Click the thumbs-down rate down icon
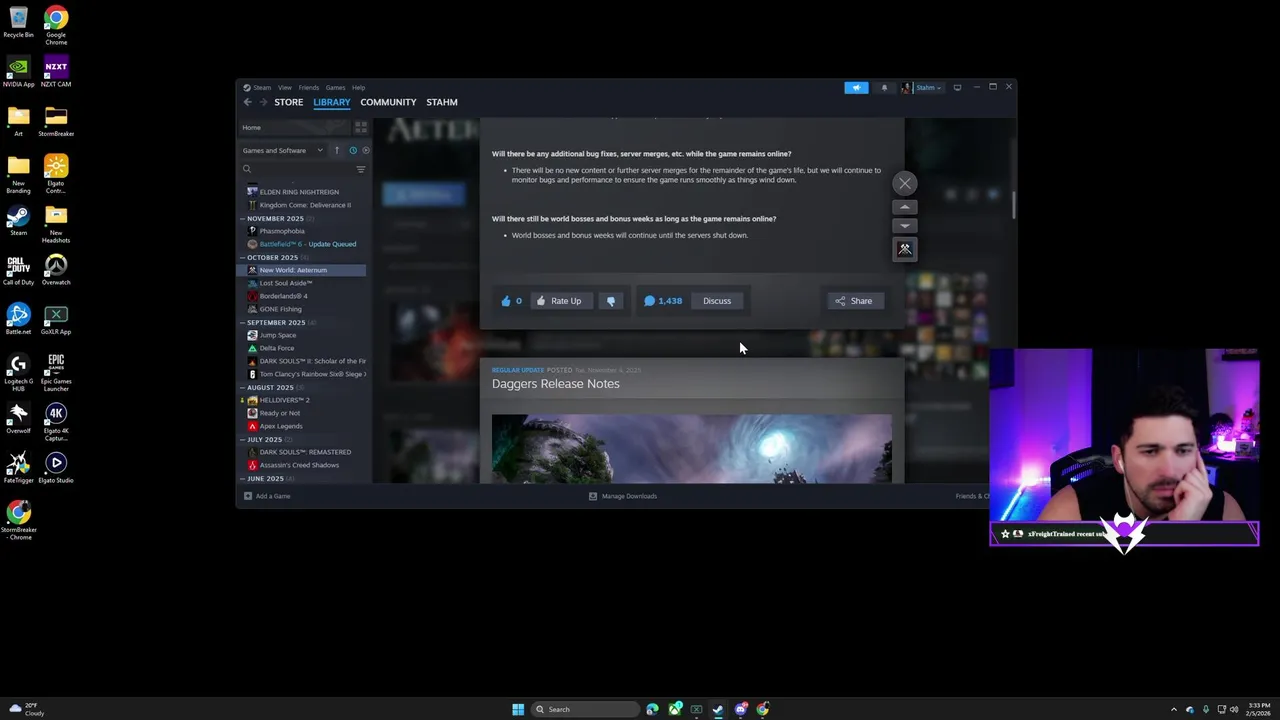1280x720 pixels. tap(611, 301)
